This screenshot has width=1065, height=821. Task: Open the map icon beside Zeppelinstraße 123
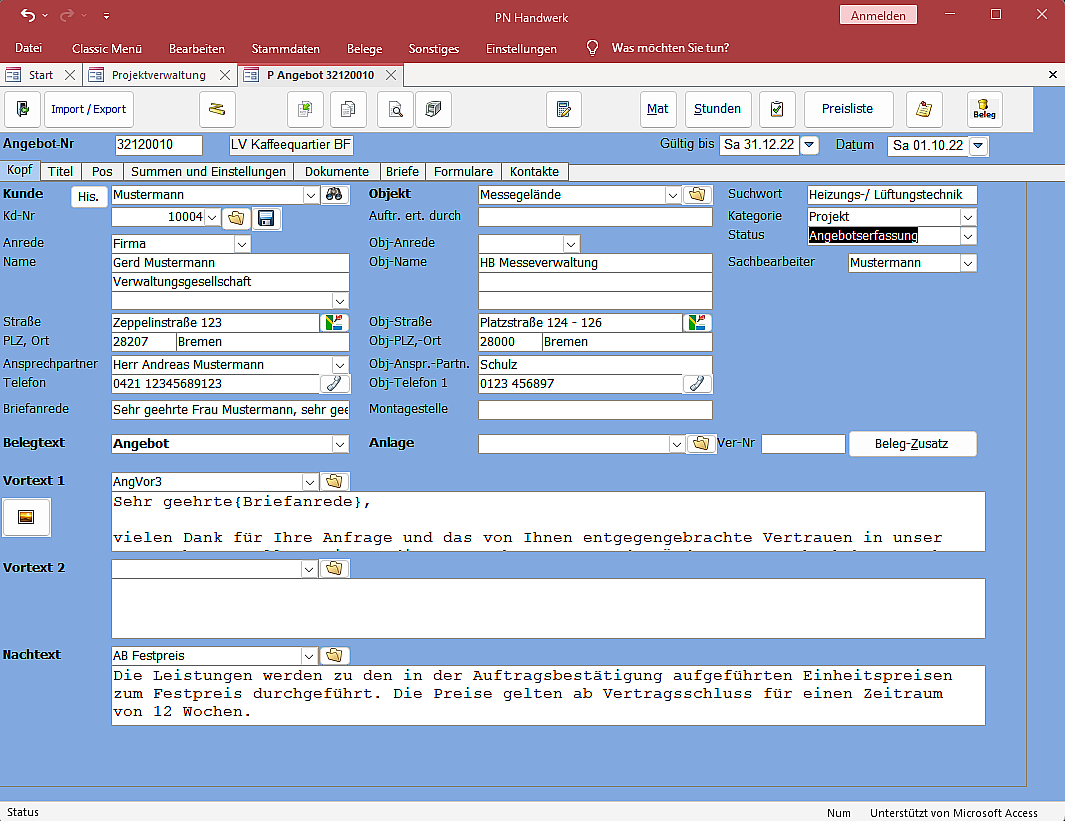pyautogui.click(x=334, y=323)
